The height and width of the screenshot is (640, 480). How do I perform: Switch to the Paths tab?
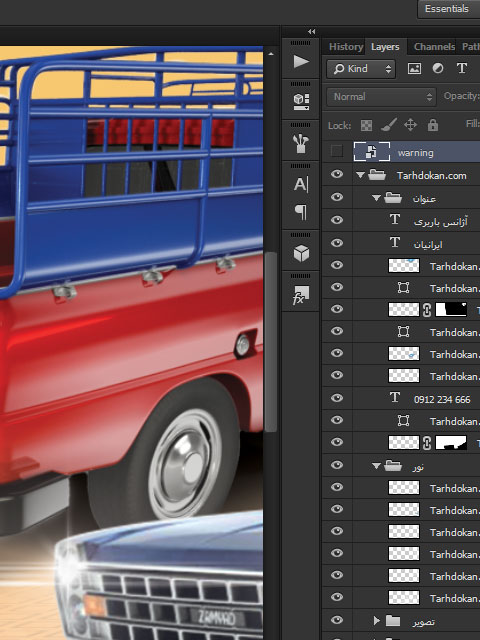point(471,47)
